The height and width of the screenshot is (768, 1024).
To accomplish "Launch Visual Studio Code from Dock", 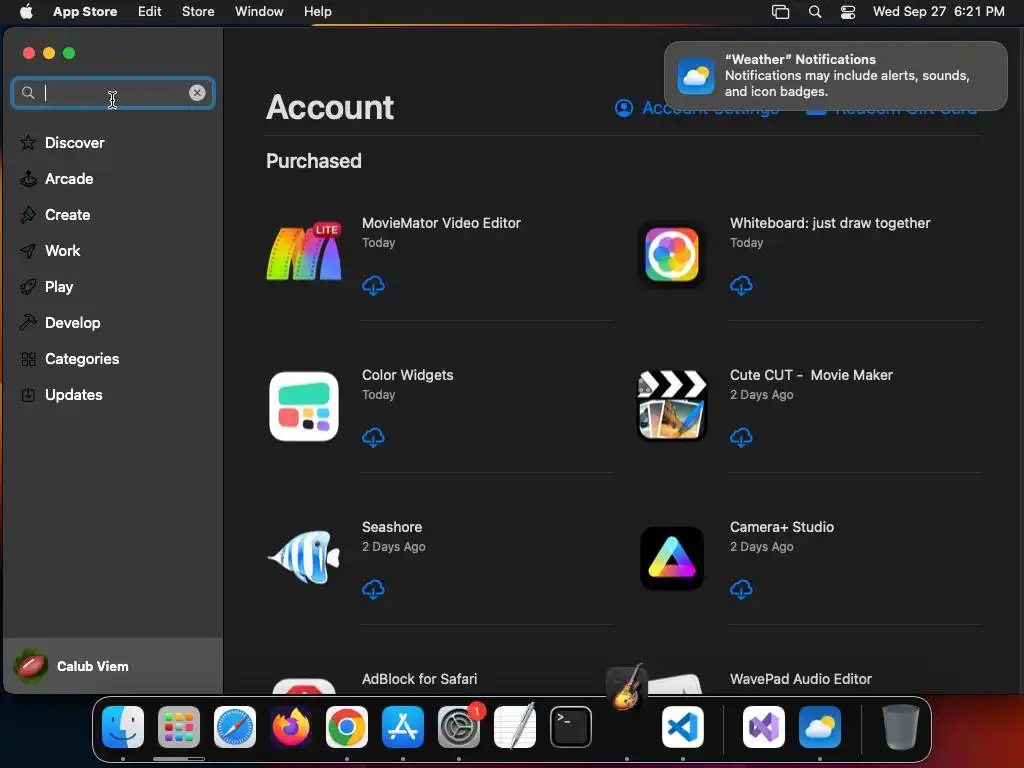I will pos(682,727).
